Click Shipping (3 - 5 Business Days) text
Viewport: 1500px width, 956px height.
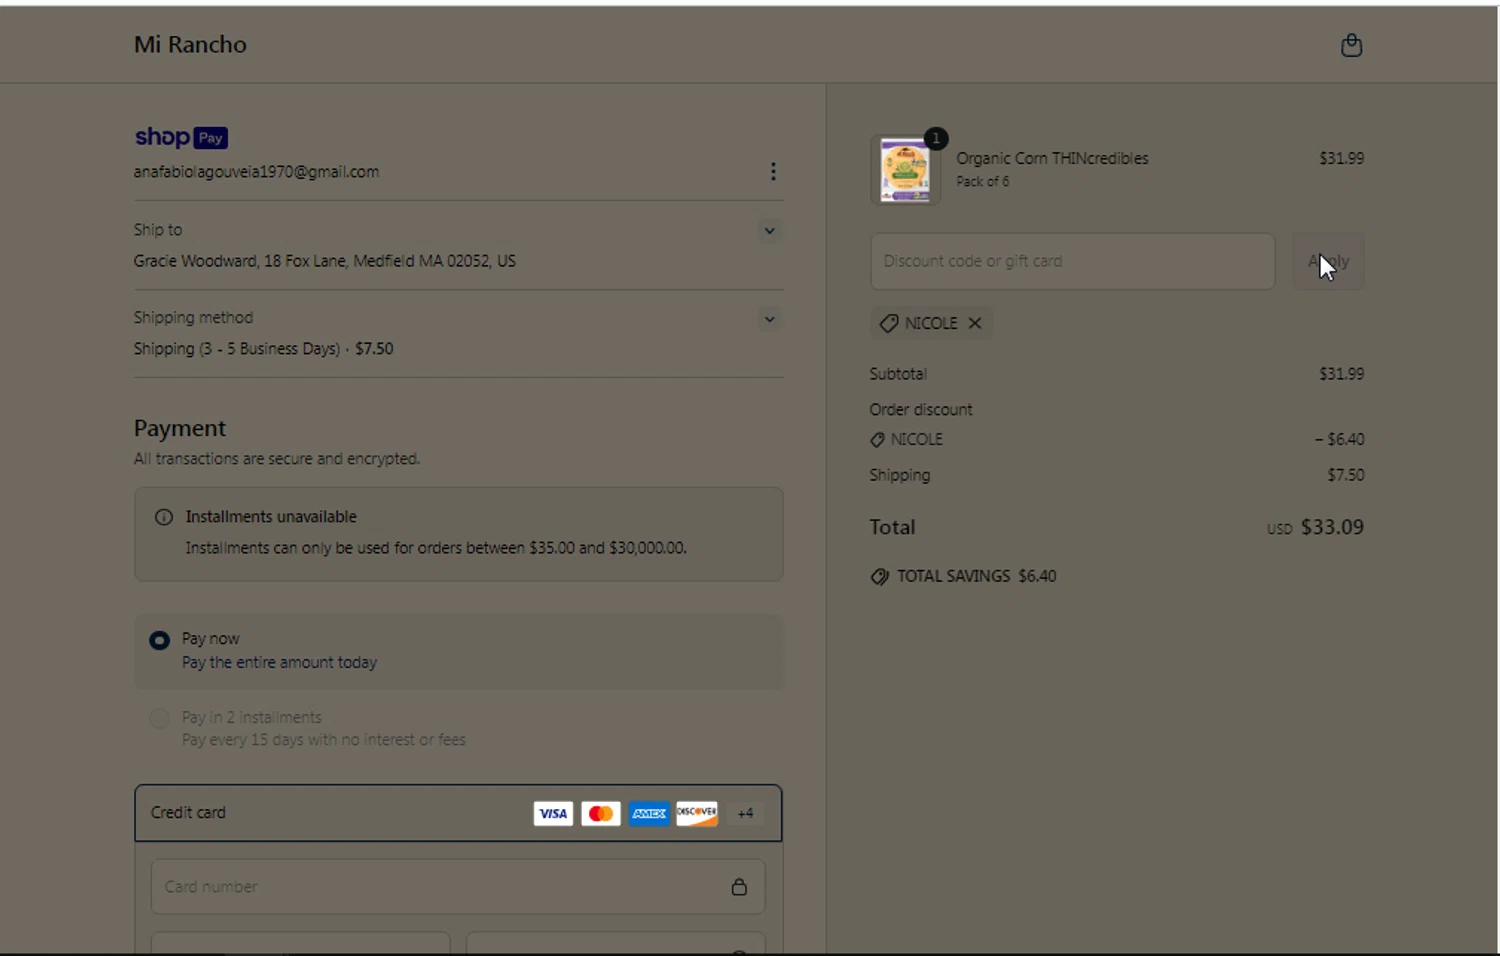tap(237, 349)
